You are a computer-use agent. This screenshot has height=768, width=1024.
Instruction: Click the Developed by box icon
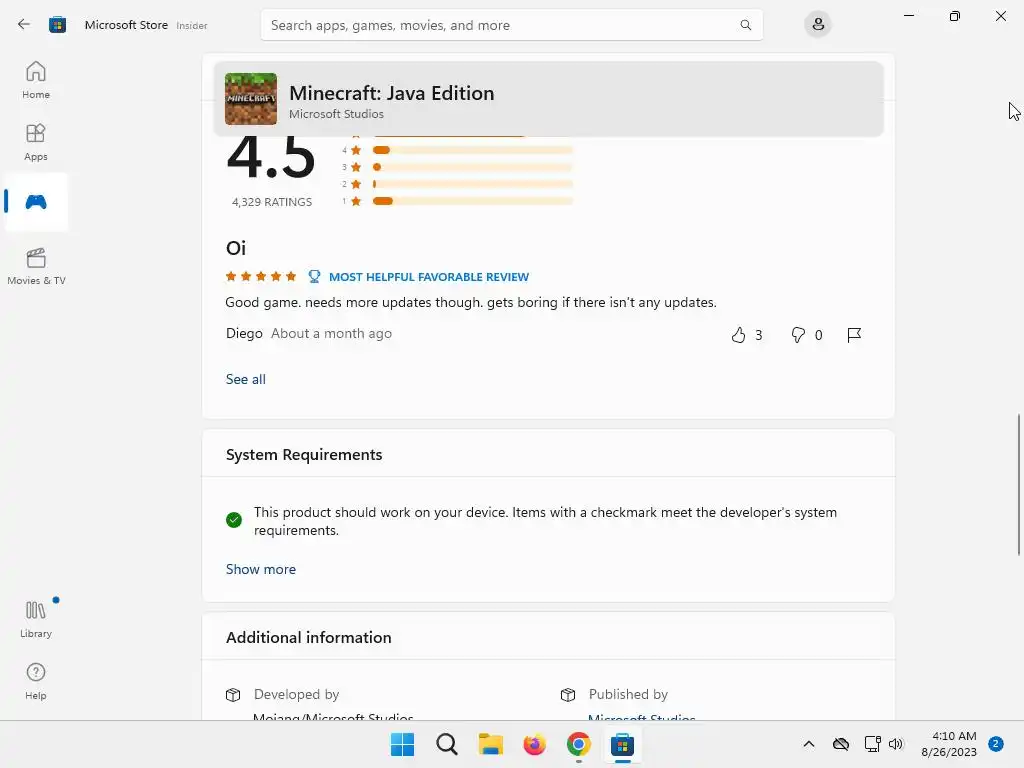(x=233, y=695)
